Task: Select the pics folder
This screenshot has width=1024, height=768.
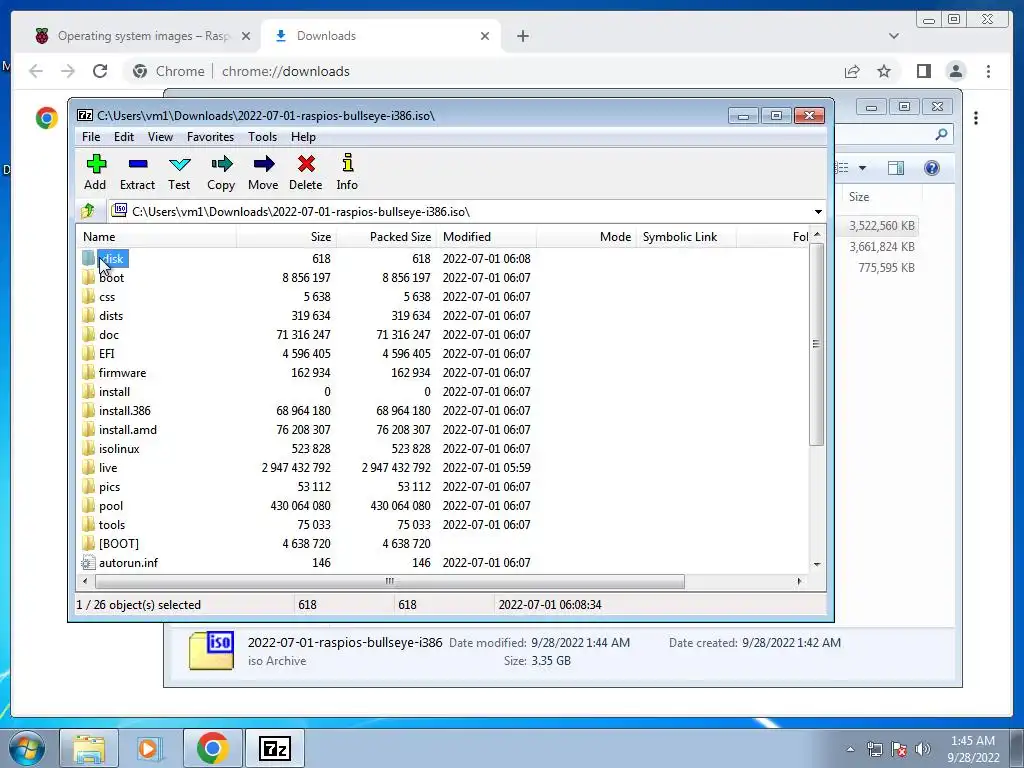Action: point(109,487)
